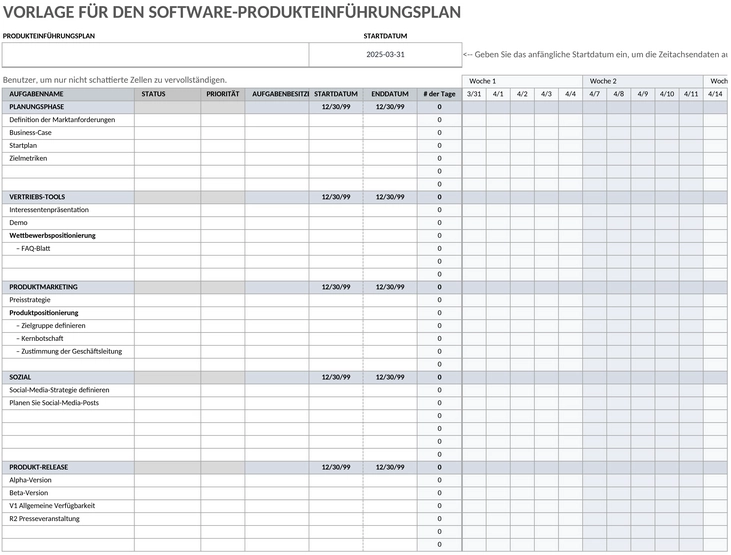Select the Produktpositionierung task cell

(x=69, y=313)
